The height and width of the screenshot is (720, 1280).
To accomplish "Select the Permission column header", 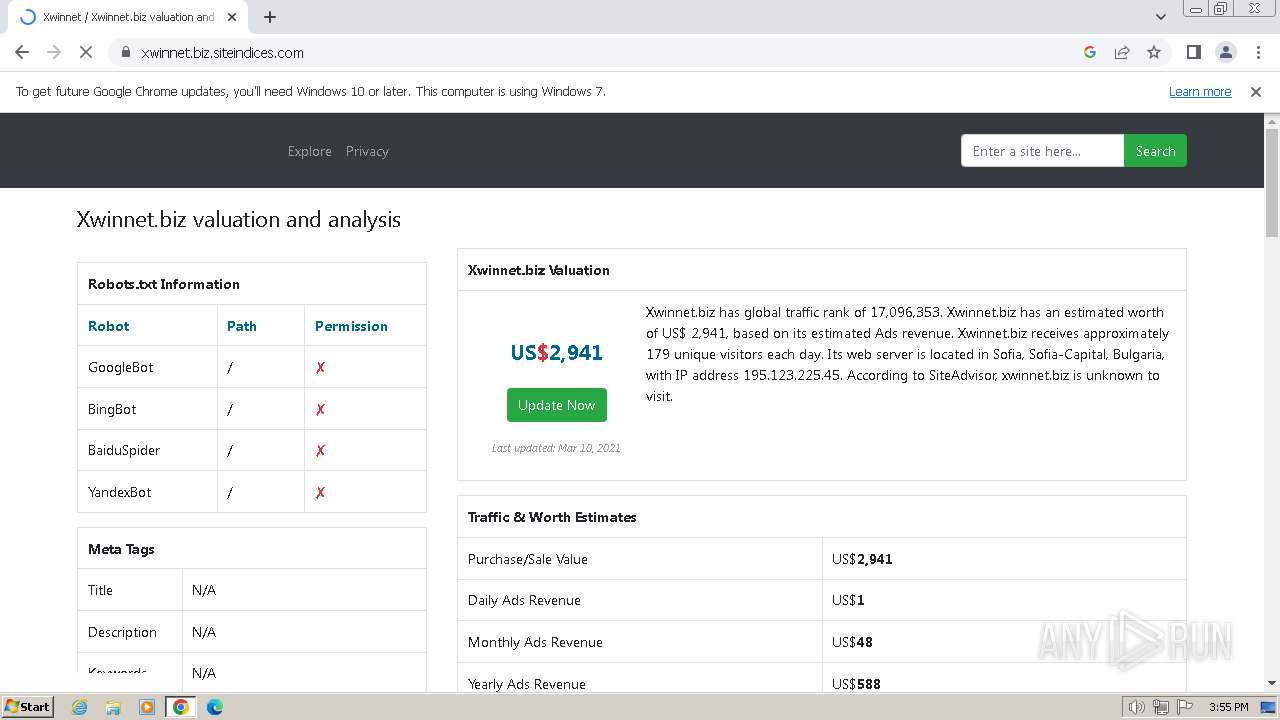I will coord(351,326).
